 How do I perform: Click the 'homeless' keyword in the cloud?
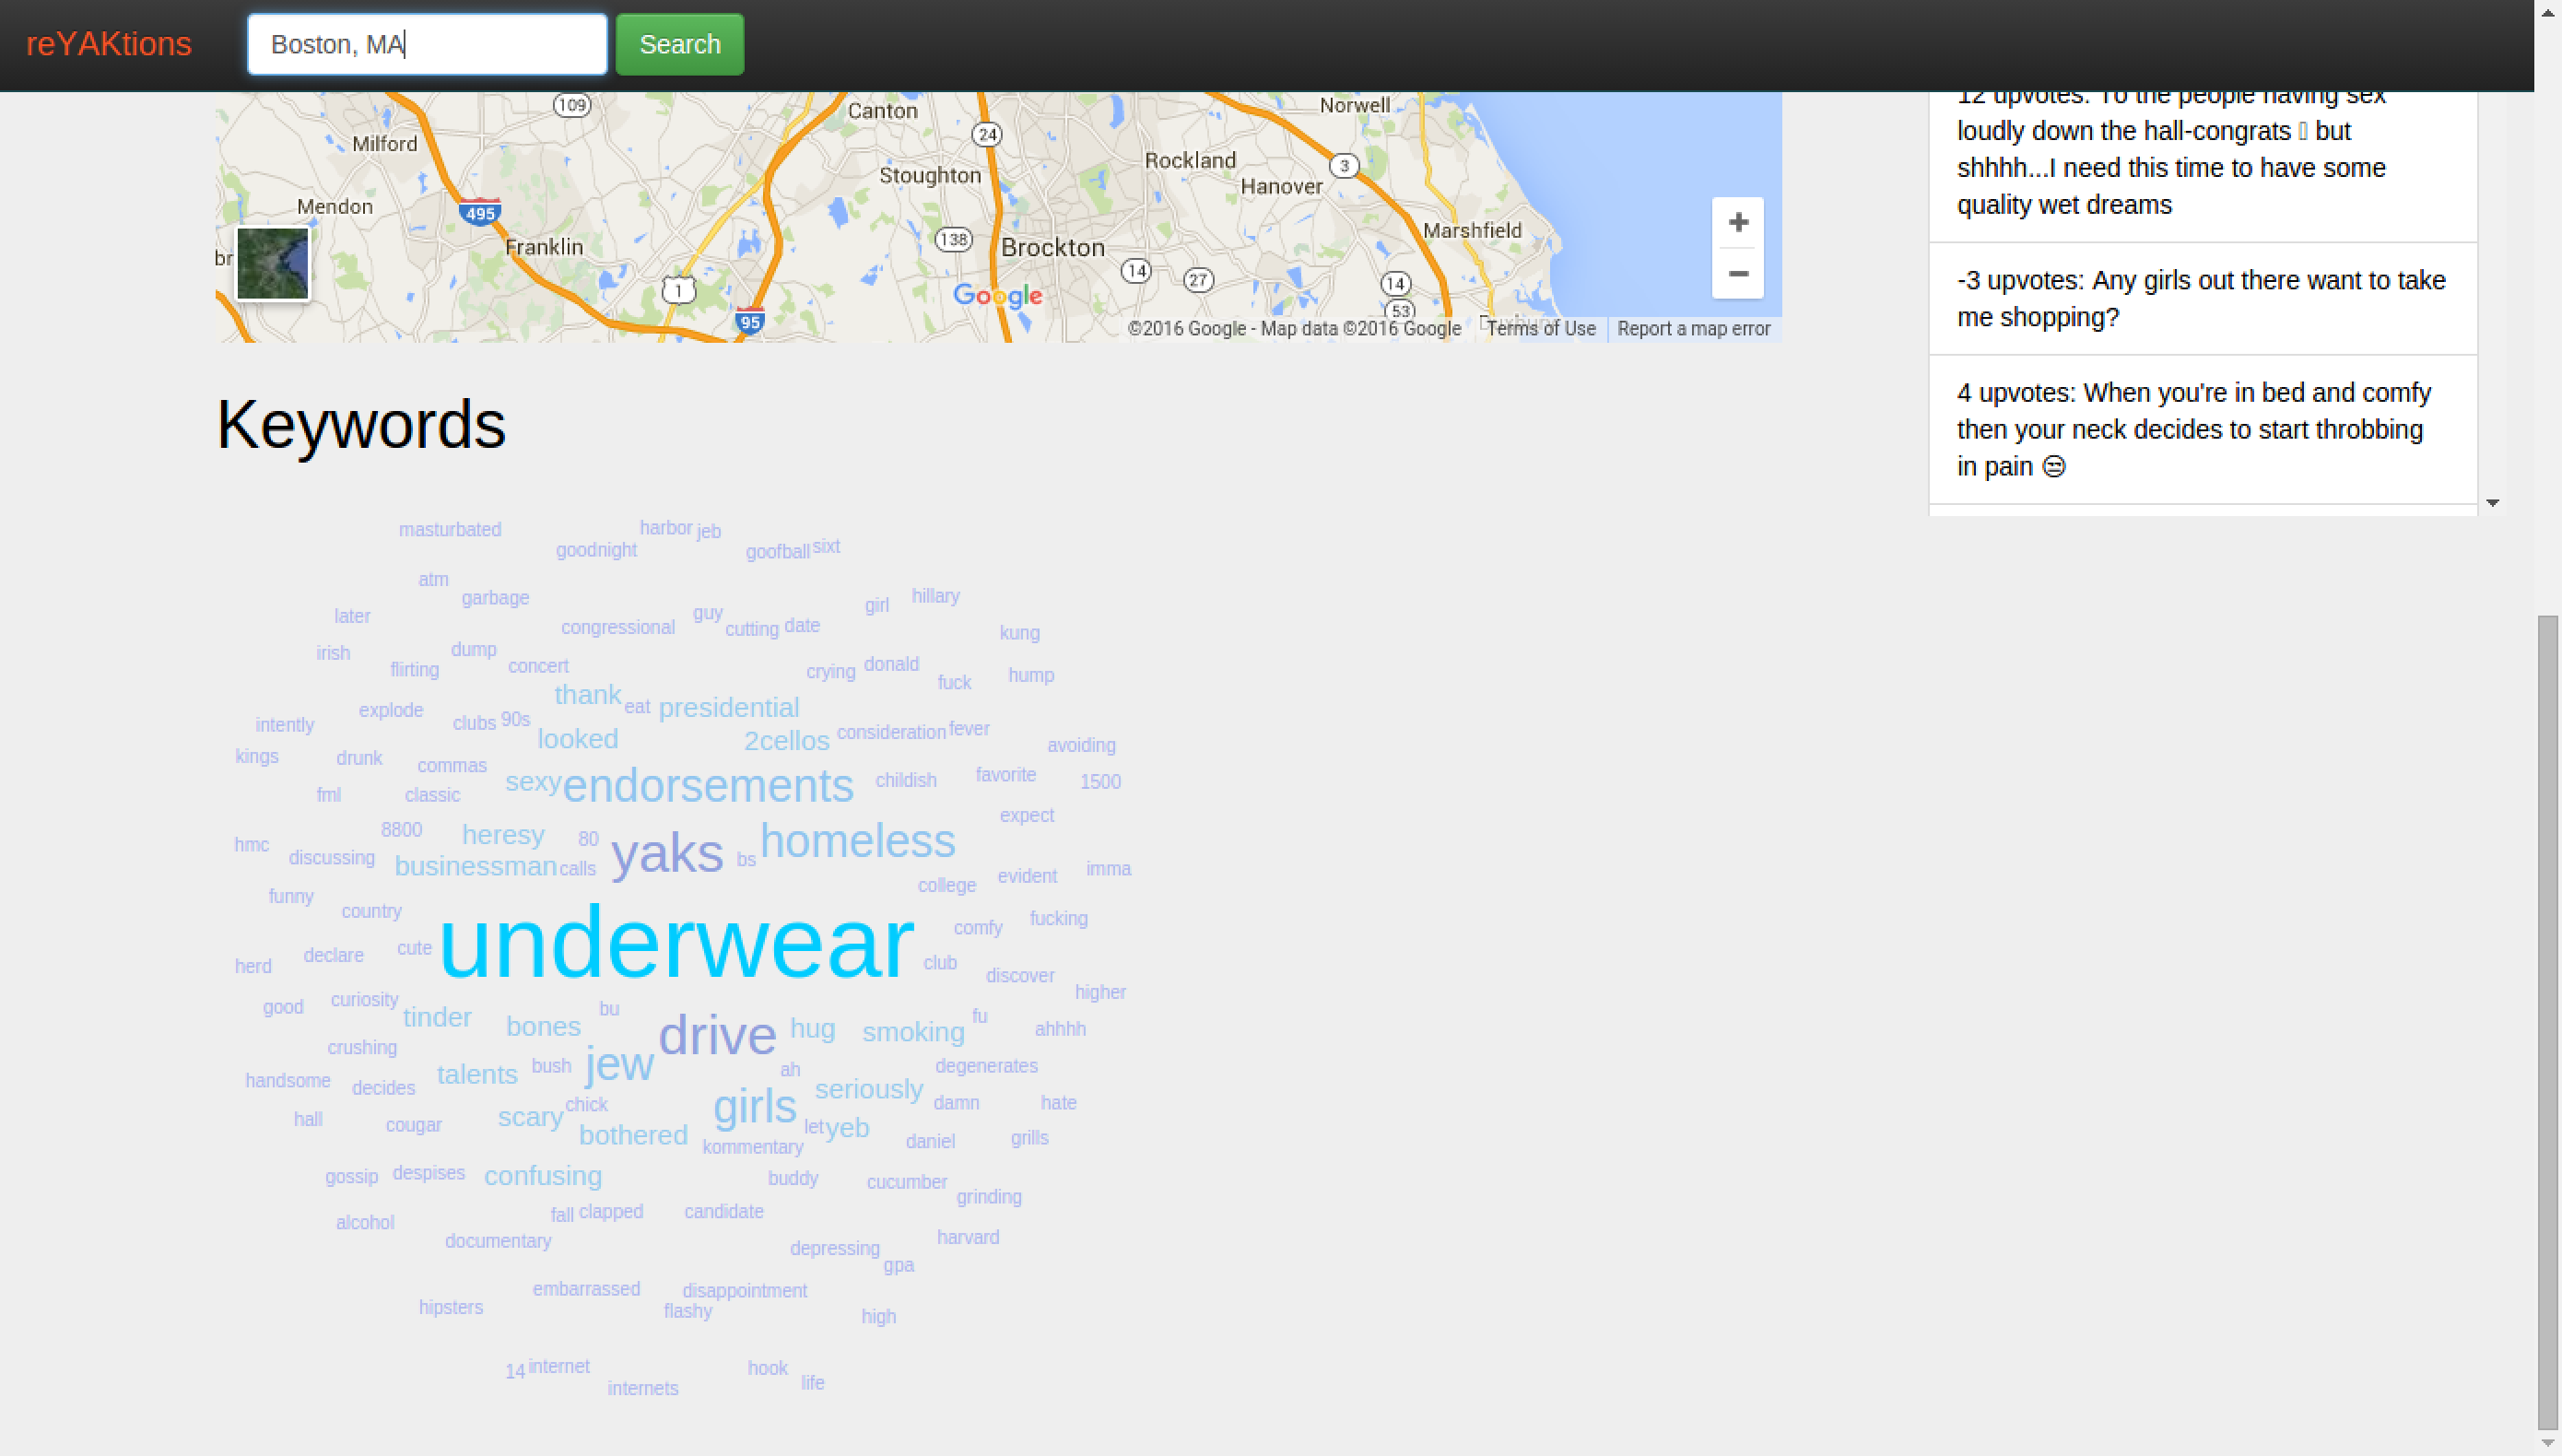coord(857,841)
